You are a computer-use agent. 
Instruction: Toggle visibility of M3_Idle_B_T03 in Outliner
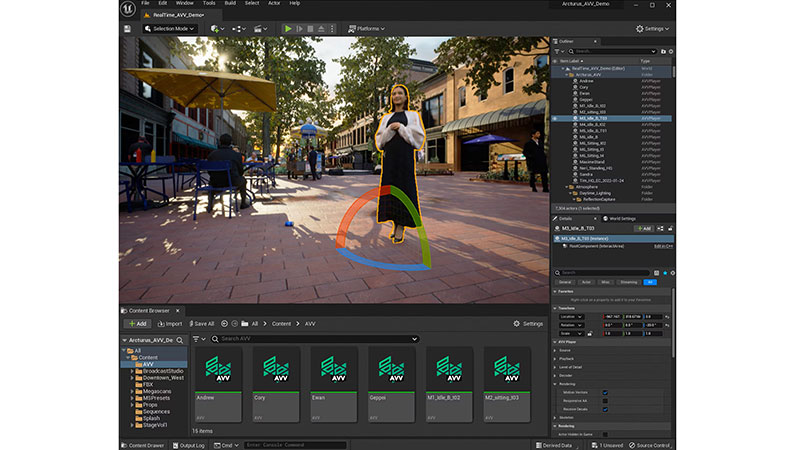(556, 118)
